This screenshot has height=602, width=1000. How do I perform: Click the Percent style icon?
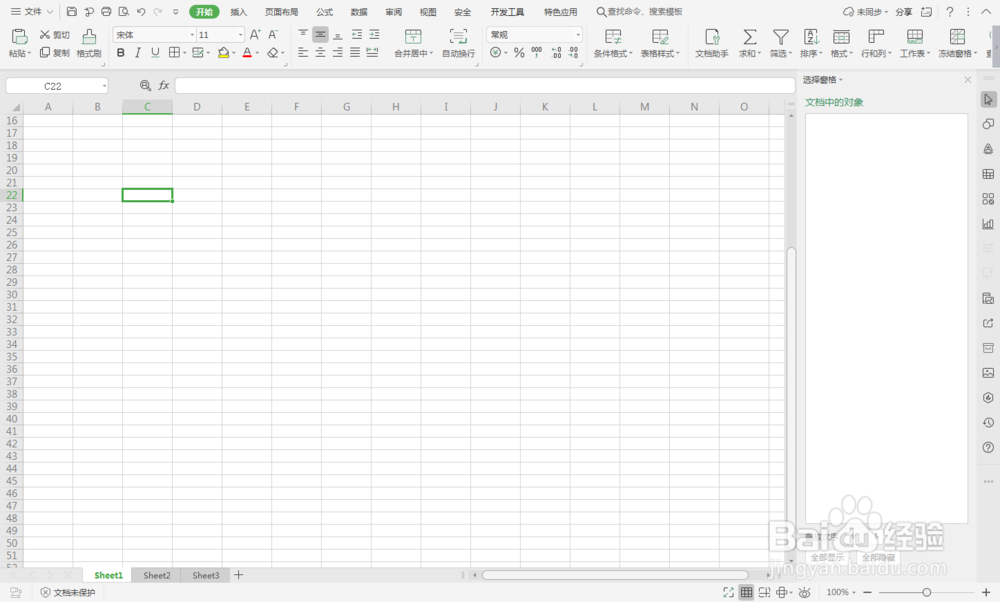click(x=519, y=52)
